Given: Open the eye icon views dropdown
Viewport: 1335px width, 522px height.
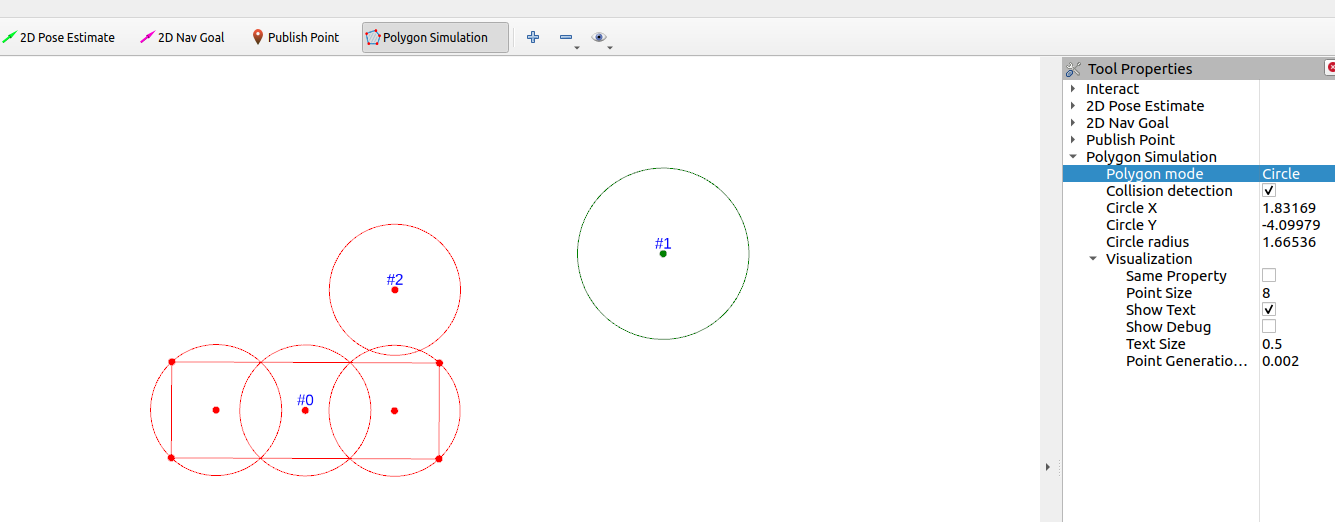Looking at the screenshot, I should click(x=599, y=37).
